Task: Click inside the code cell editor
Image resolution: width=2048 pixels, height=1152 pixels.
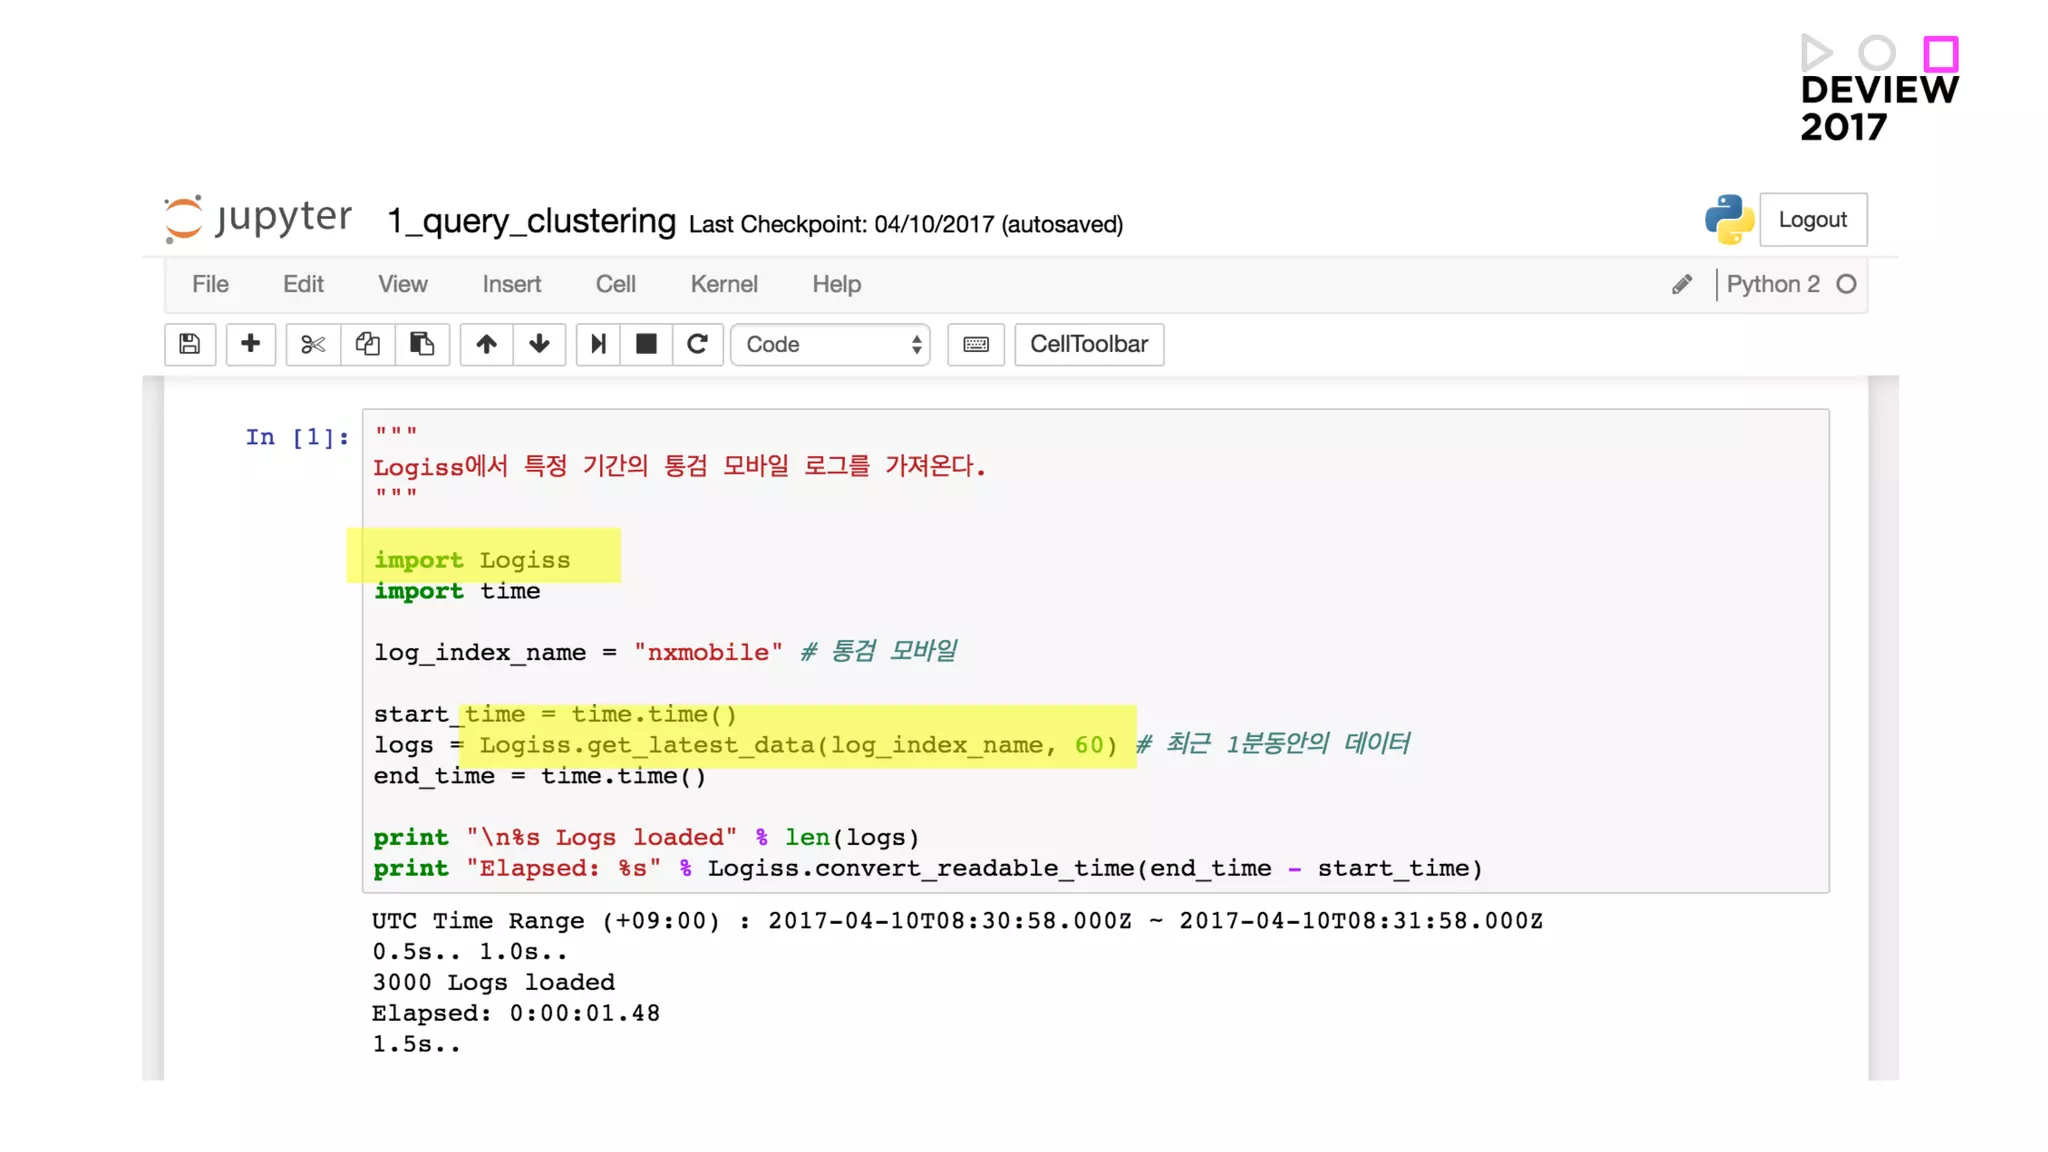Action: 1095,650
